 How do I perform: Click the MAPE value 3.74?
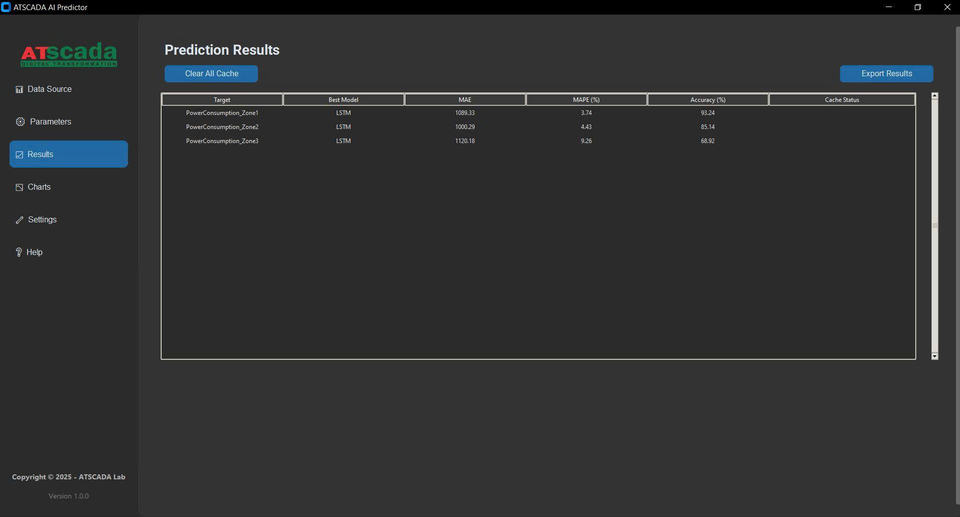tap(587, 113)
